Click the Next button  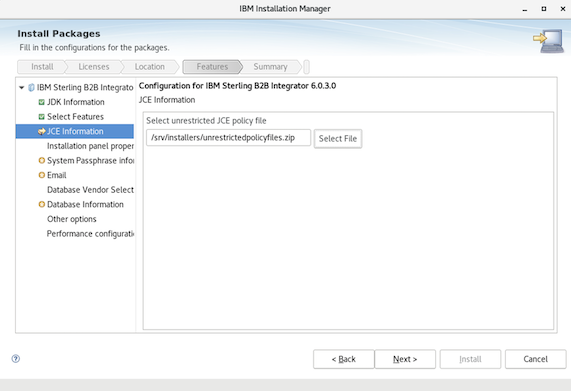[x=405, y=359]
